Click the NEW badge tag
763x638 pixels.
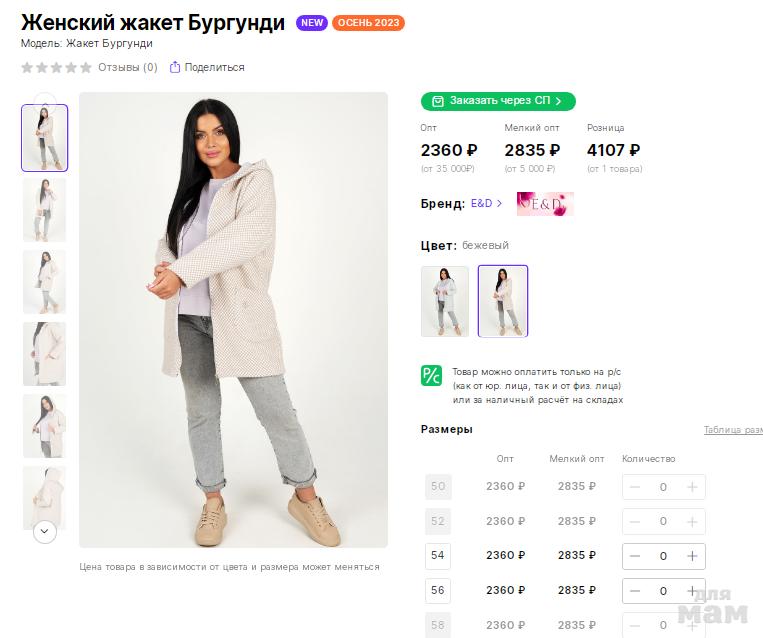312,23
